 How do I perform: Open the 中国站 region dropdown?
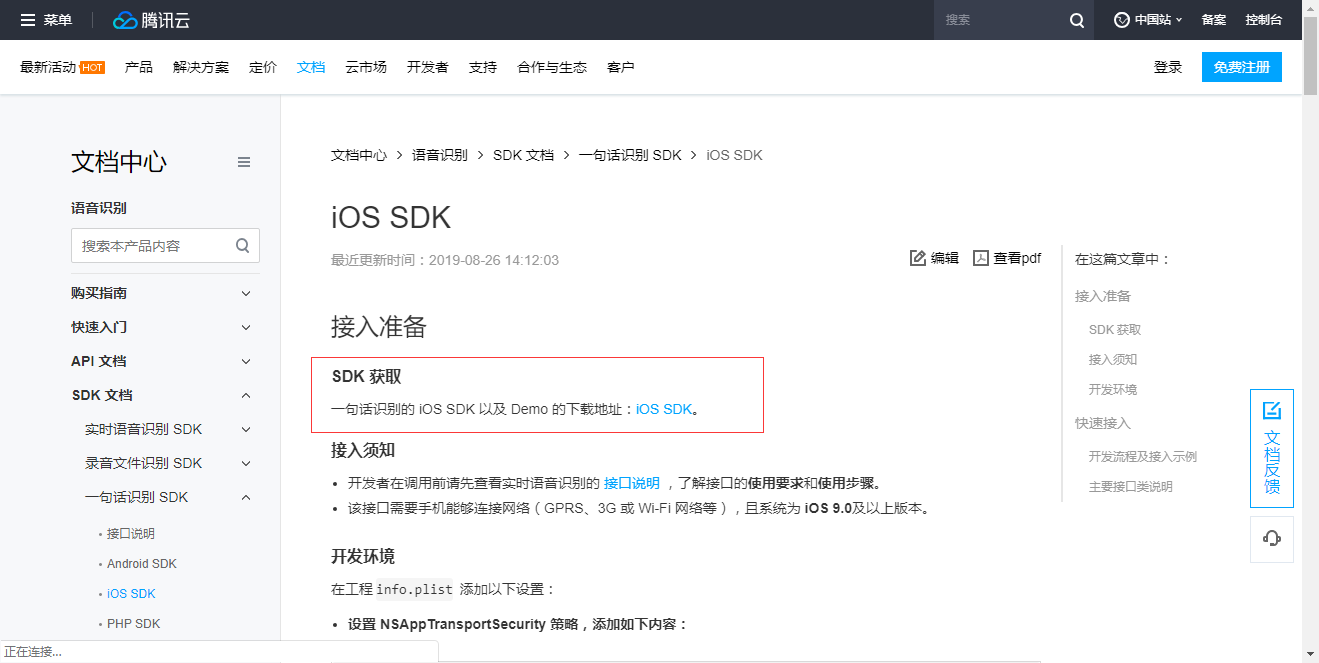pos(1148,20)
